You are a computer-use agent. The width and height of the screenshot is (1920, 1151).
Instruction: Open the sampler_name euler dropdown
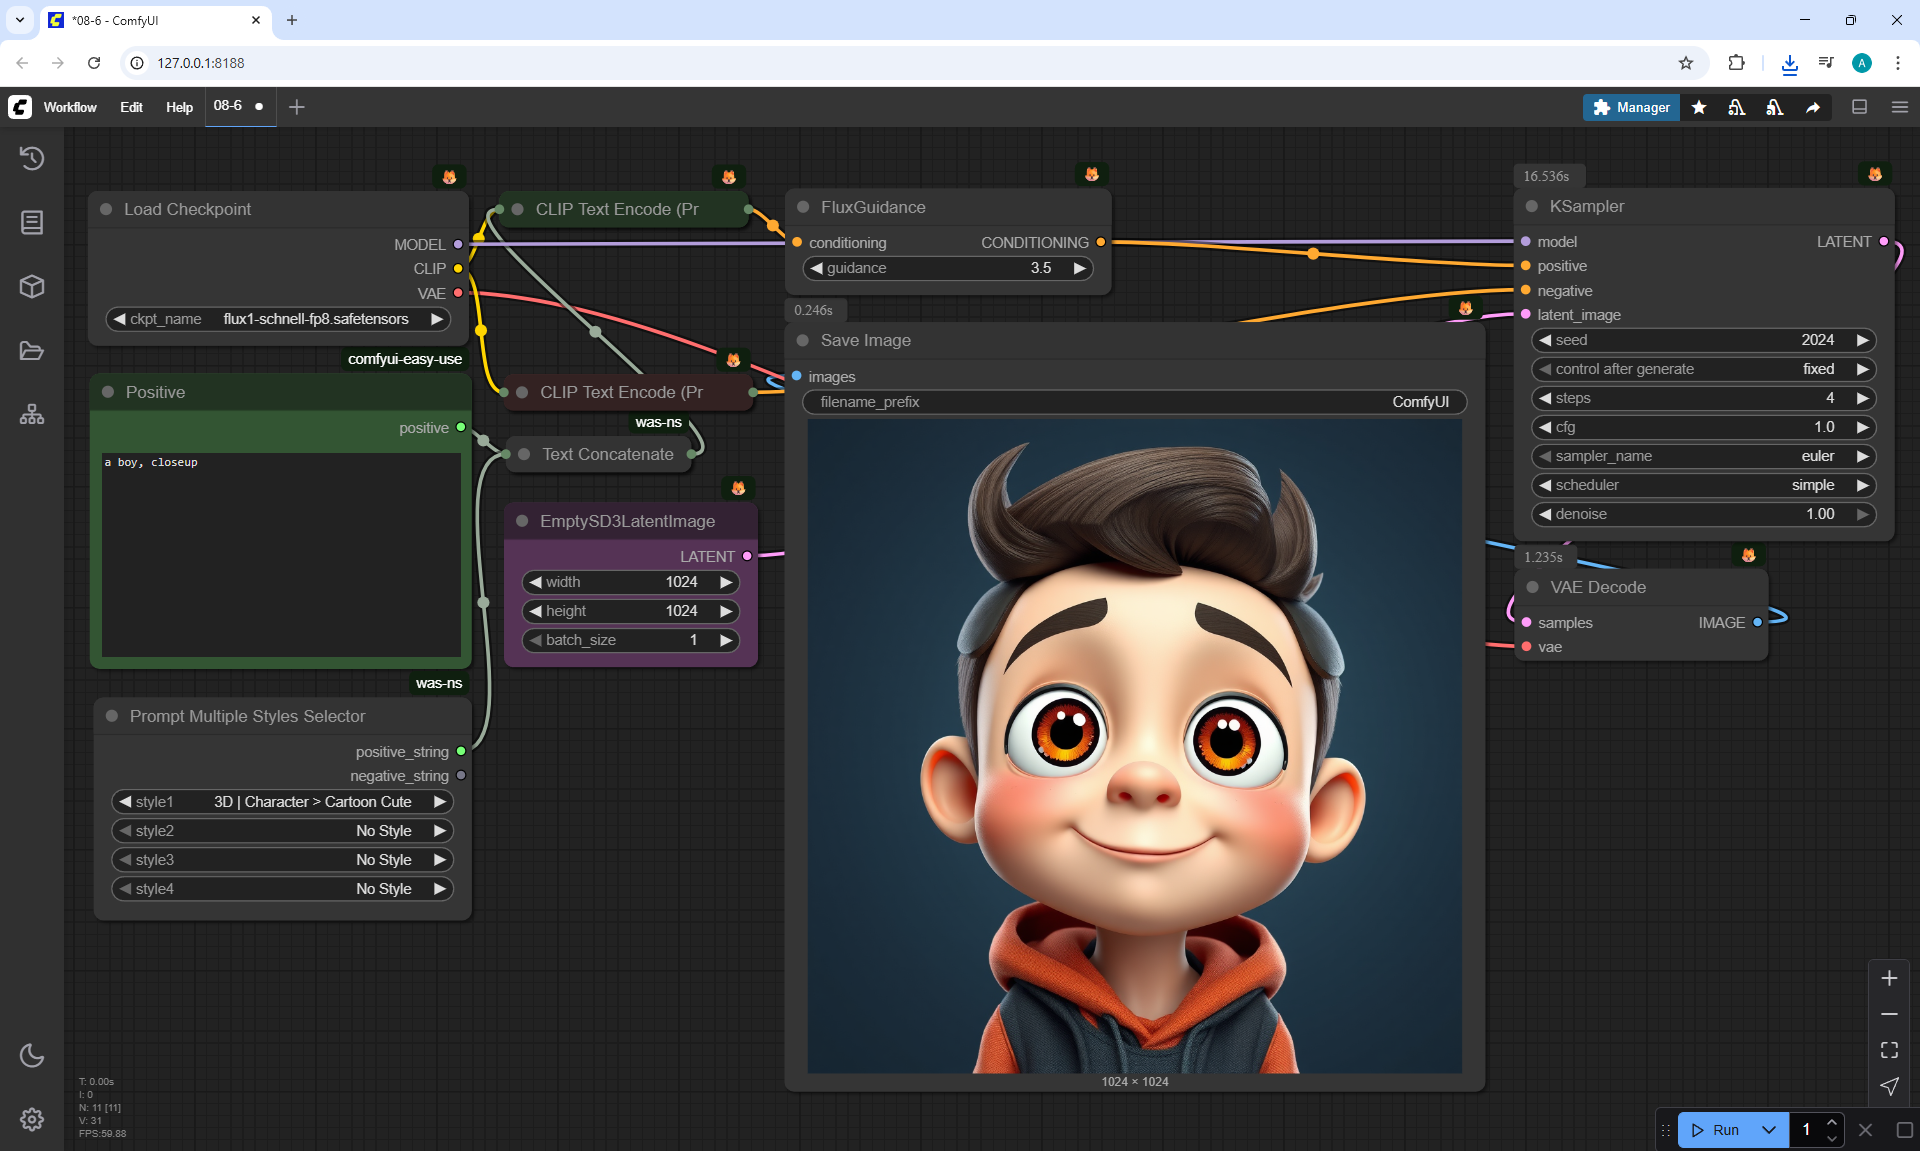(1703, 456)
